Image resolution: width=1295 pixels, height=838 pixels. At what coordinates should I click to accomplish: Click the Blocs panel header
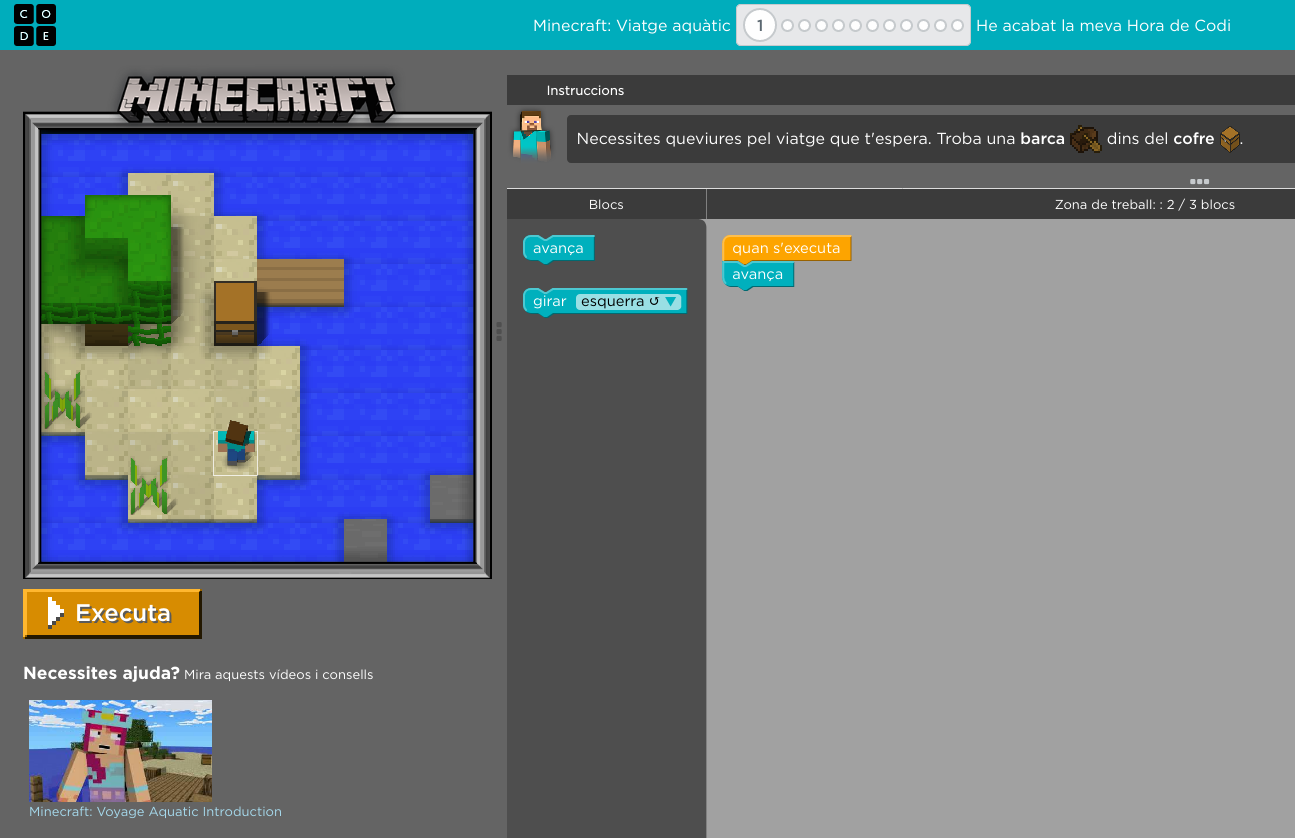point(606,204)
